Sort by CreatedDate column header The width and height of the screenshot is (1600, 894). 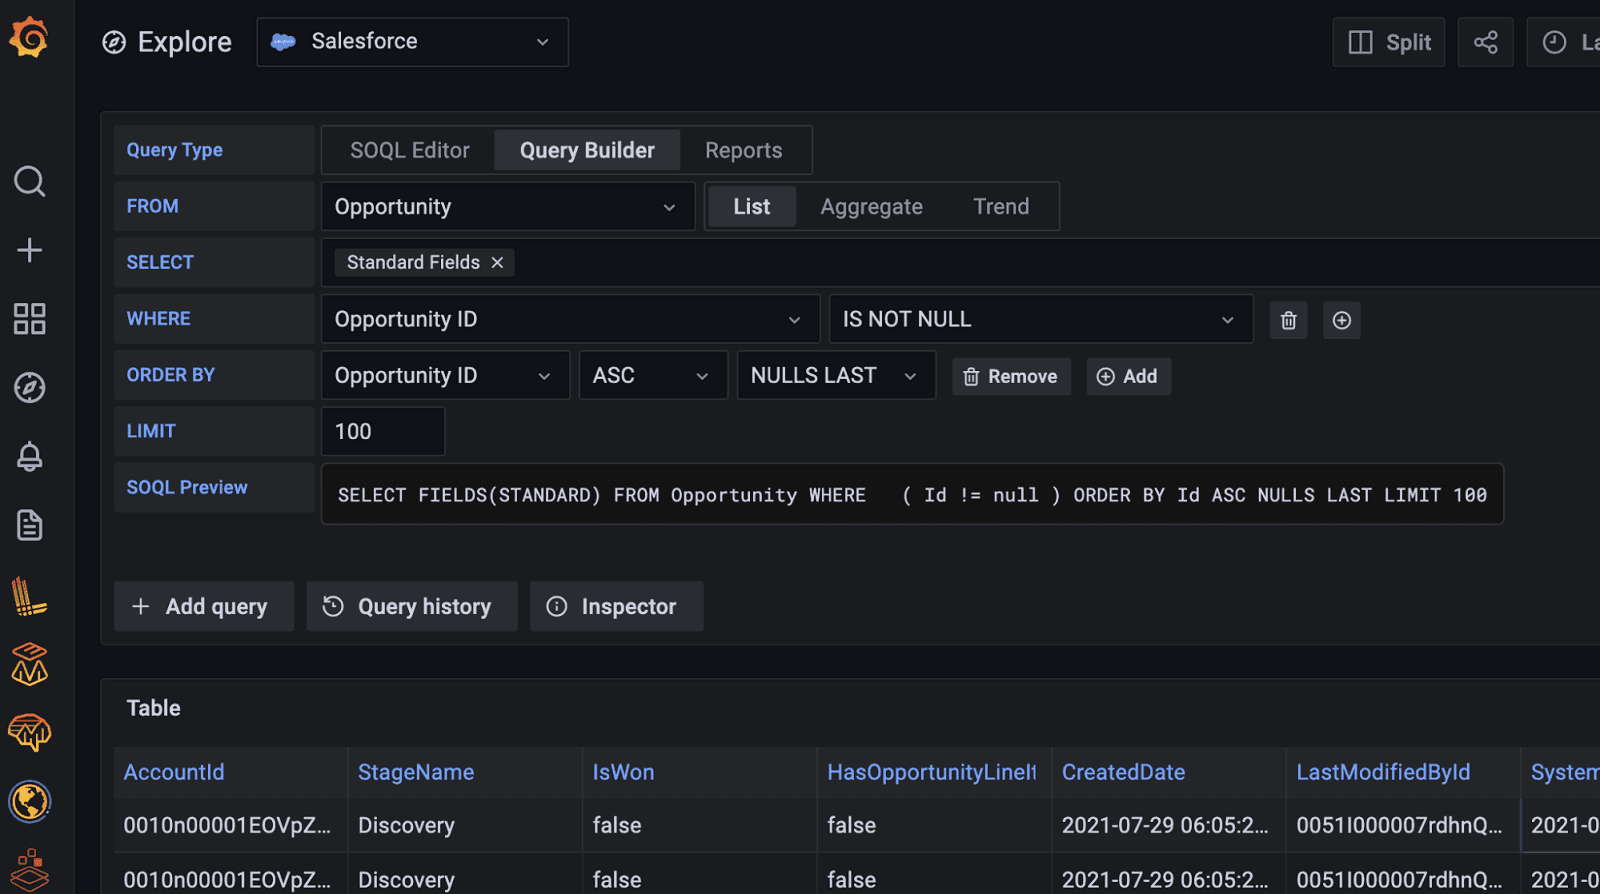click(1123, 772)
